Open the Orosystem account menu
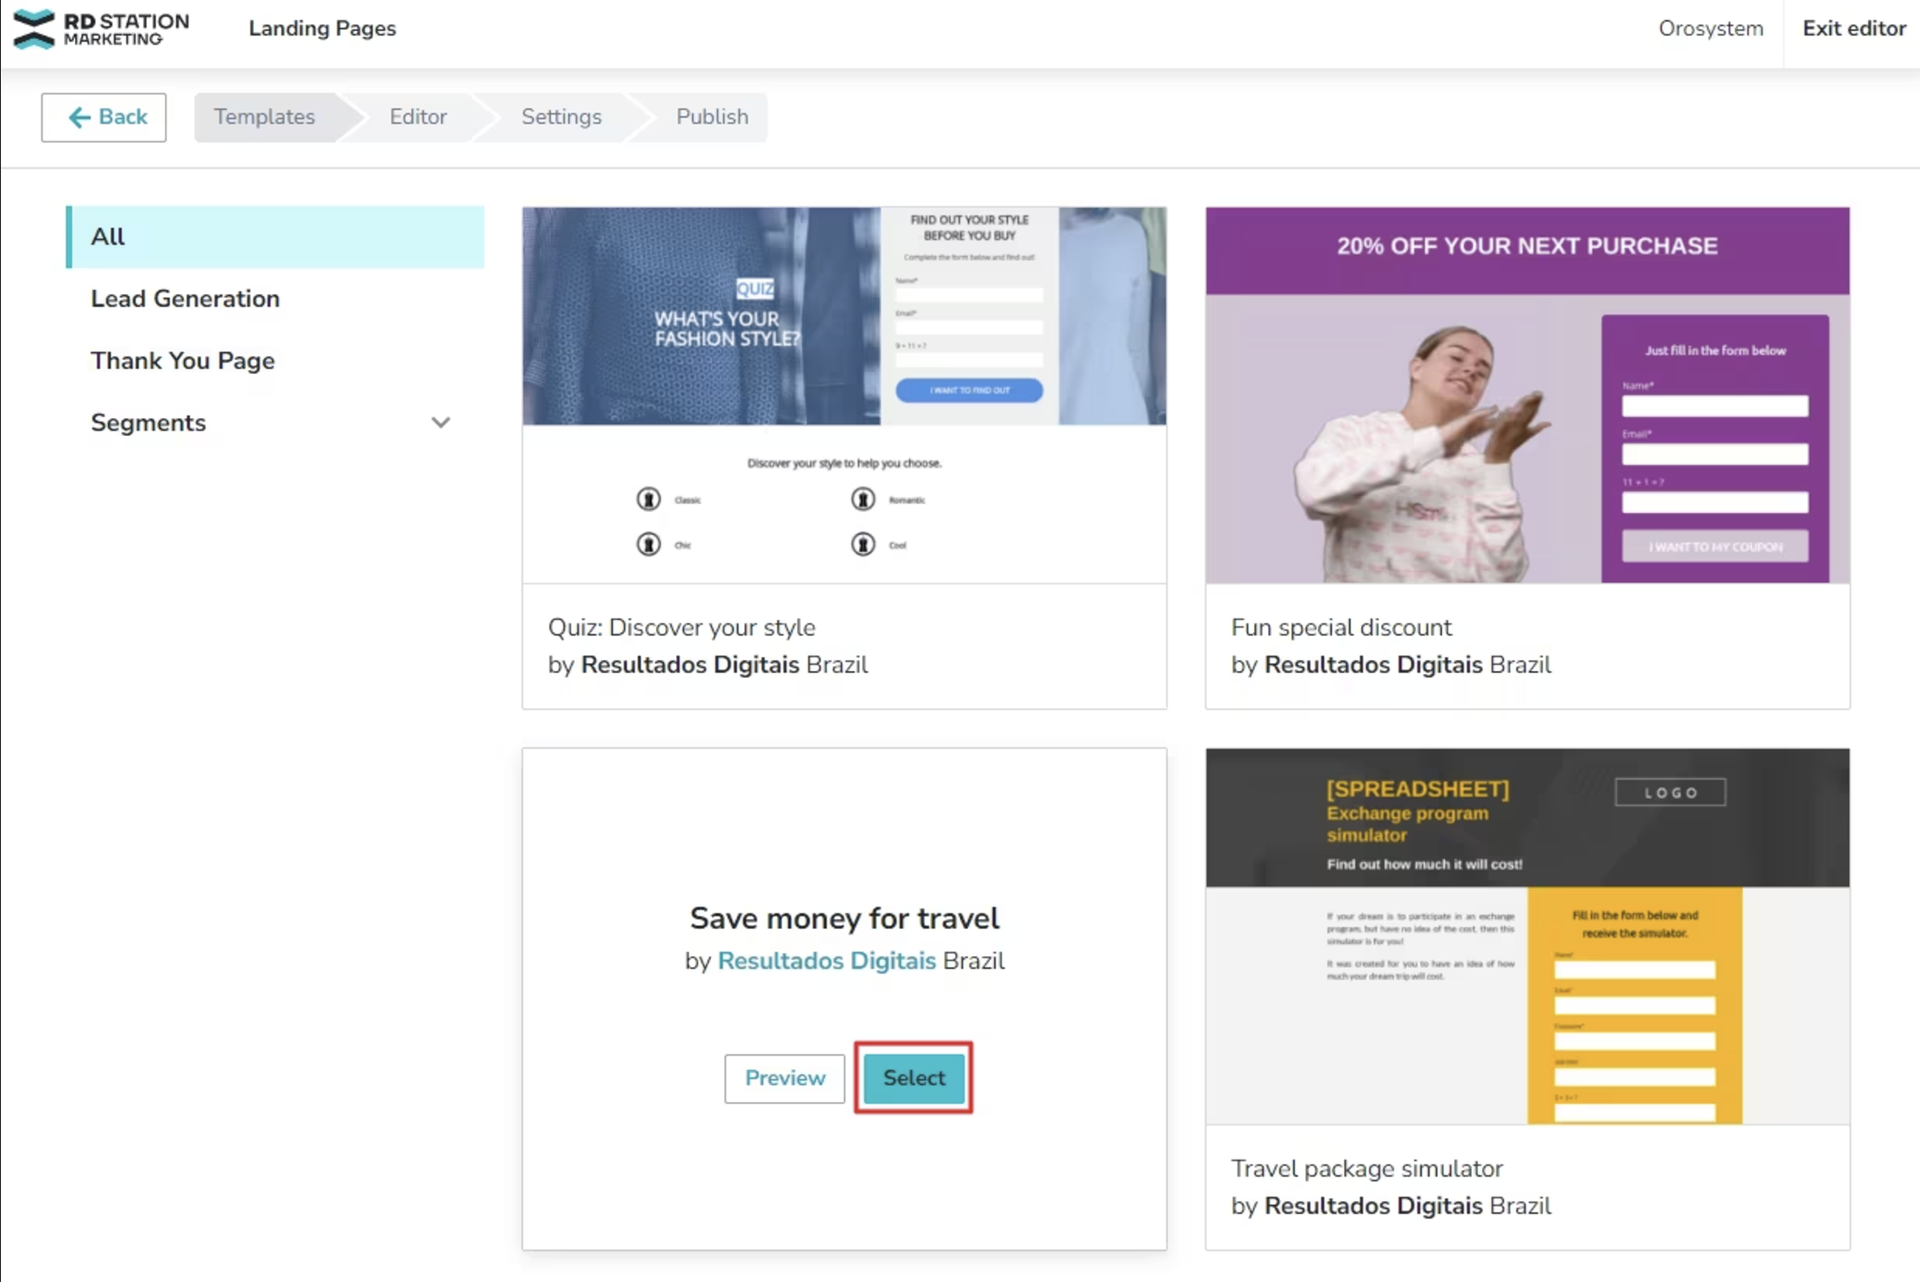 pyautogui.click(x=1710, y=29)
